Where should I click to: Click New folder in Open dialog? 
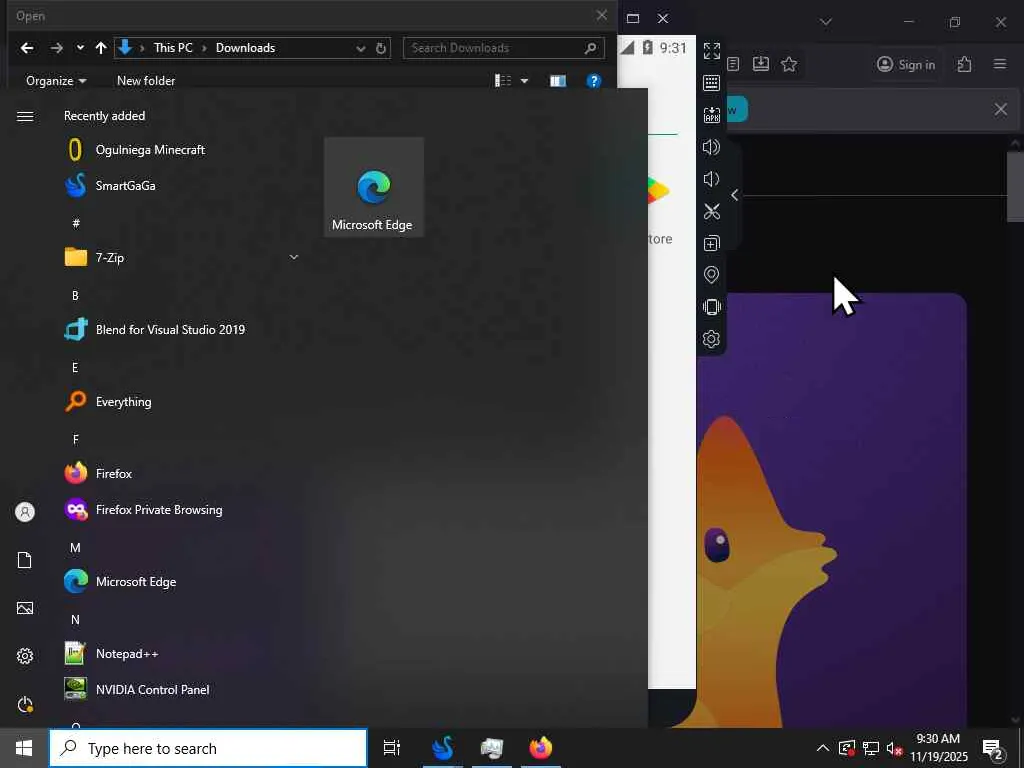146,80
